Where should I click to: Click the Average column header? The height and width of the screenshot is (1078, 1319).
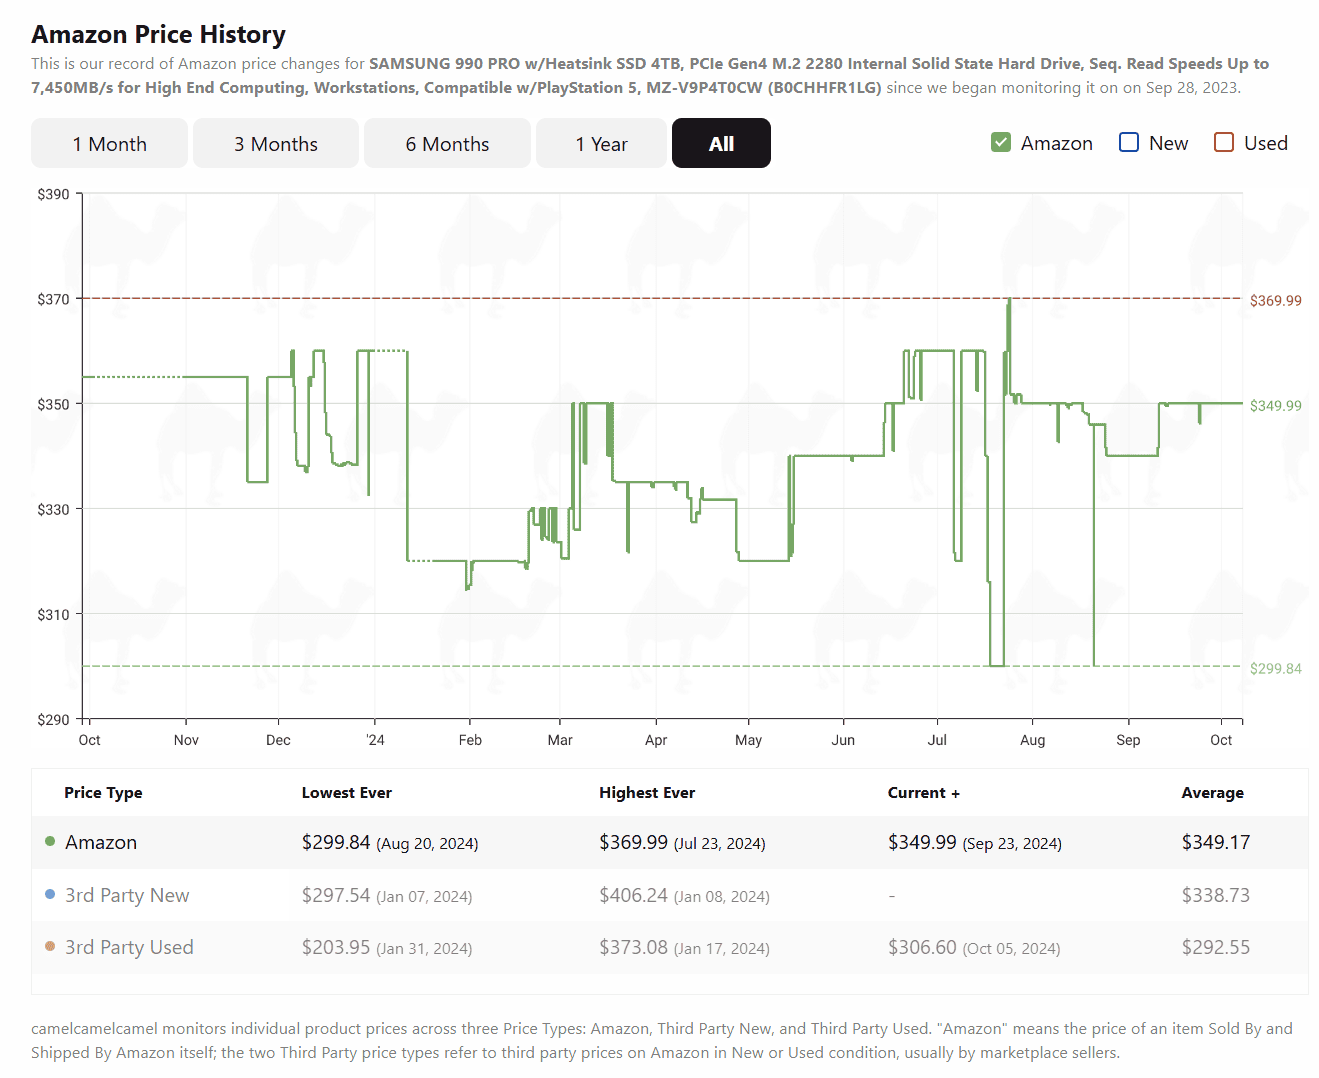[1213, 792]
